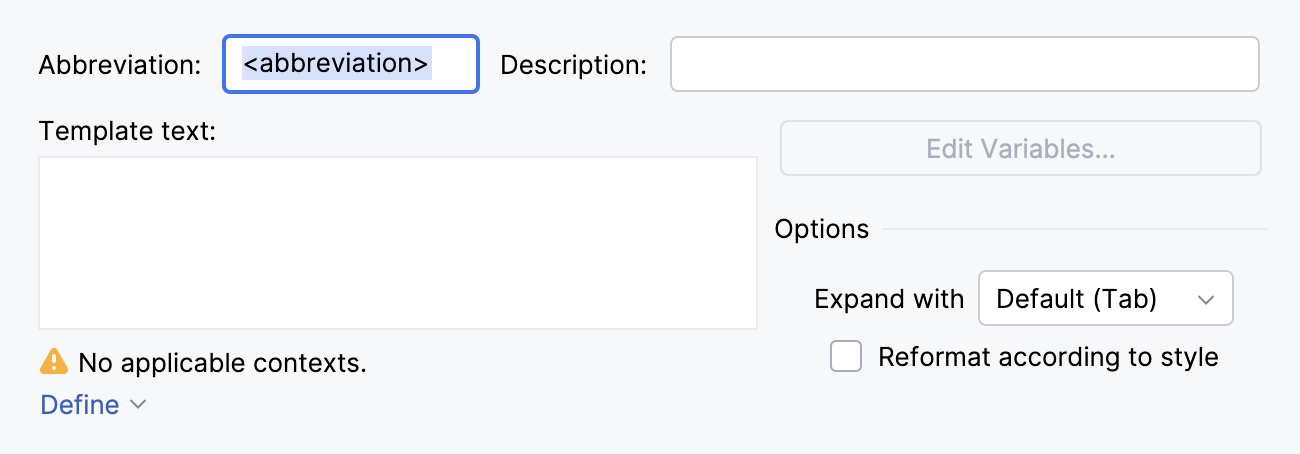Click the yellow warning icon
This screenshot has height=454, width=1300.
[x=53, y=361]
